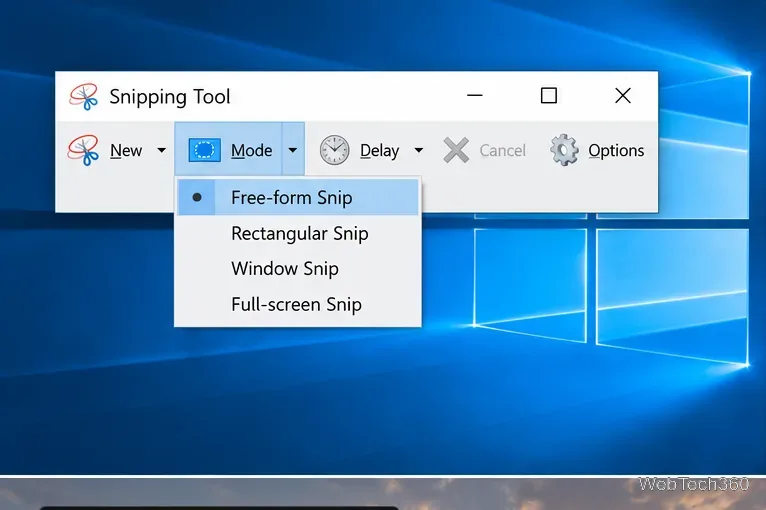Expand the New button dropdown arrow
Image resolution: width=766 pixels, height=510 pixels.
(x=161, y=150)
